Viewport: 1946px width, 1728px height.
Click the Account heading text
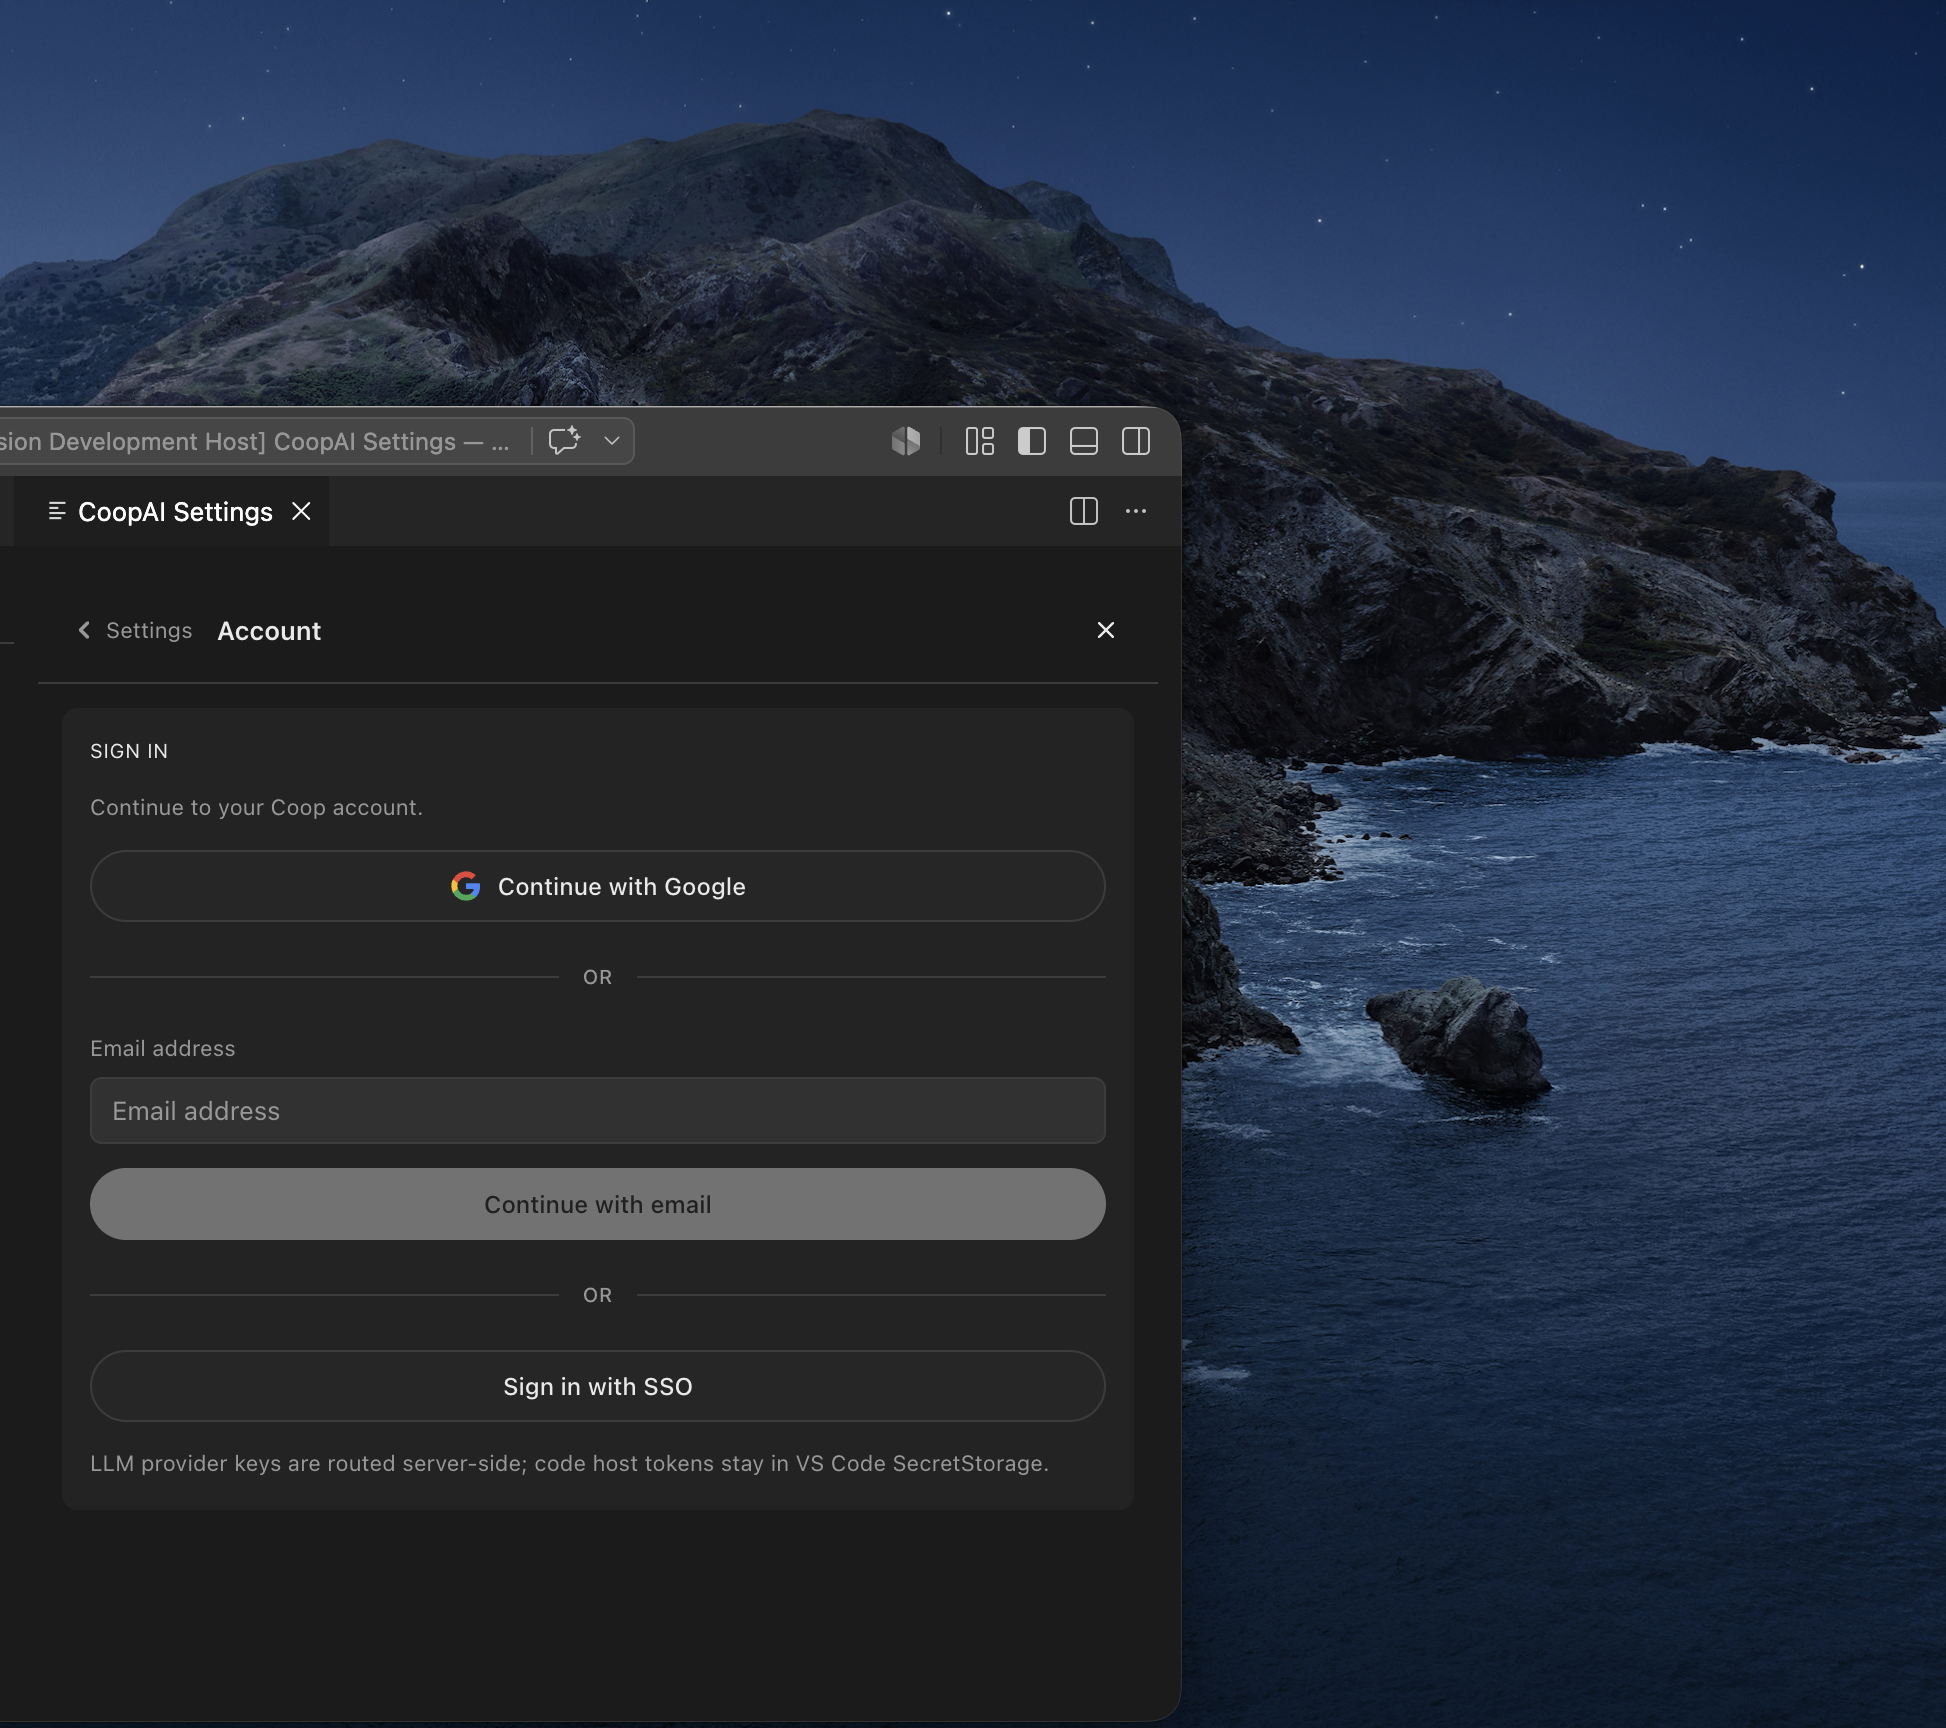(x=269, y=631)
